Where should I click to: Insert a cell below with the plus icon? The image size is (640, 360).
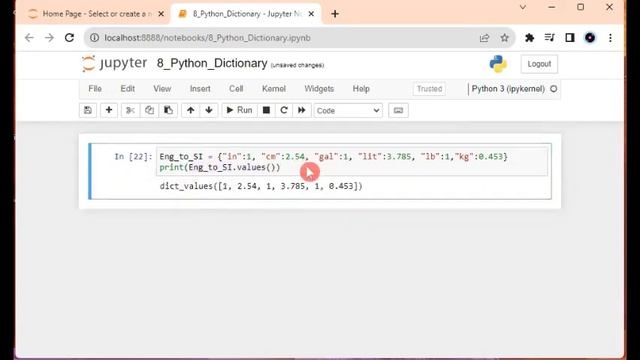(109, 110)
